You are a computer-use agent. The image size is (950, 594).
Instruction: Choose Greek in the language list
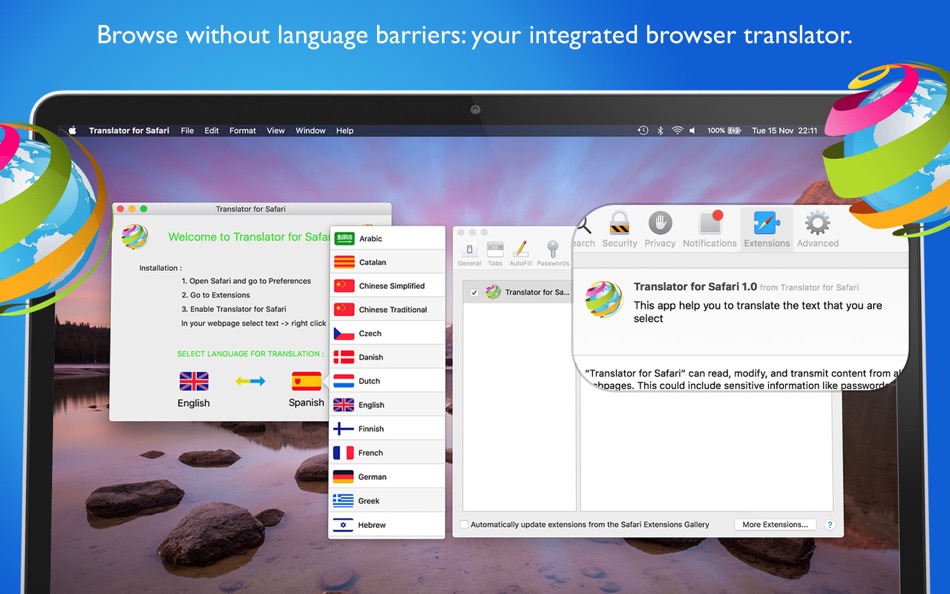(x=387, y=501)
